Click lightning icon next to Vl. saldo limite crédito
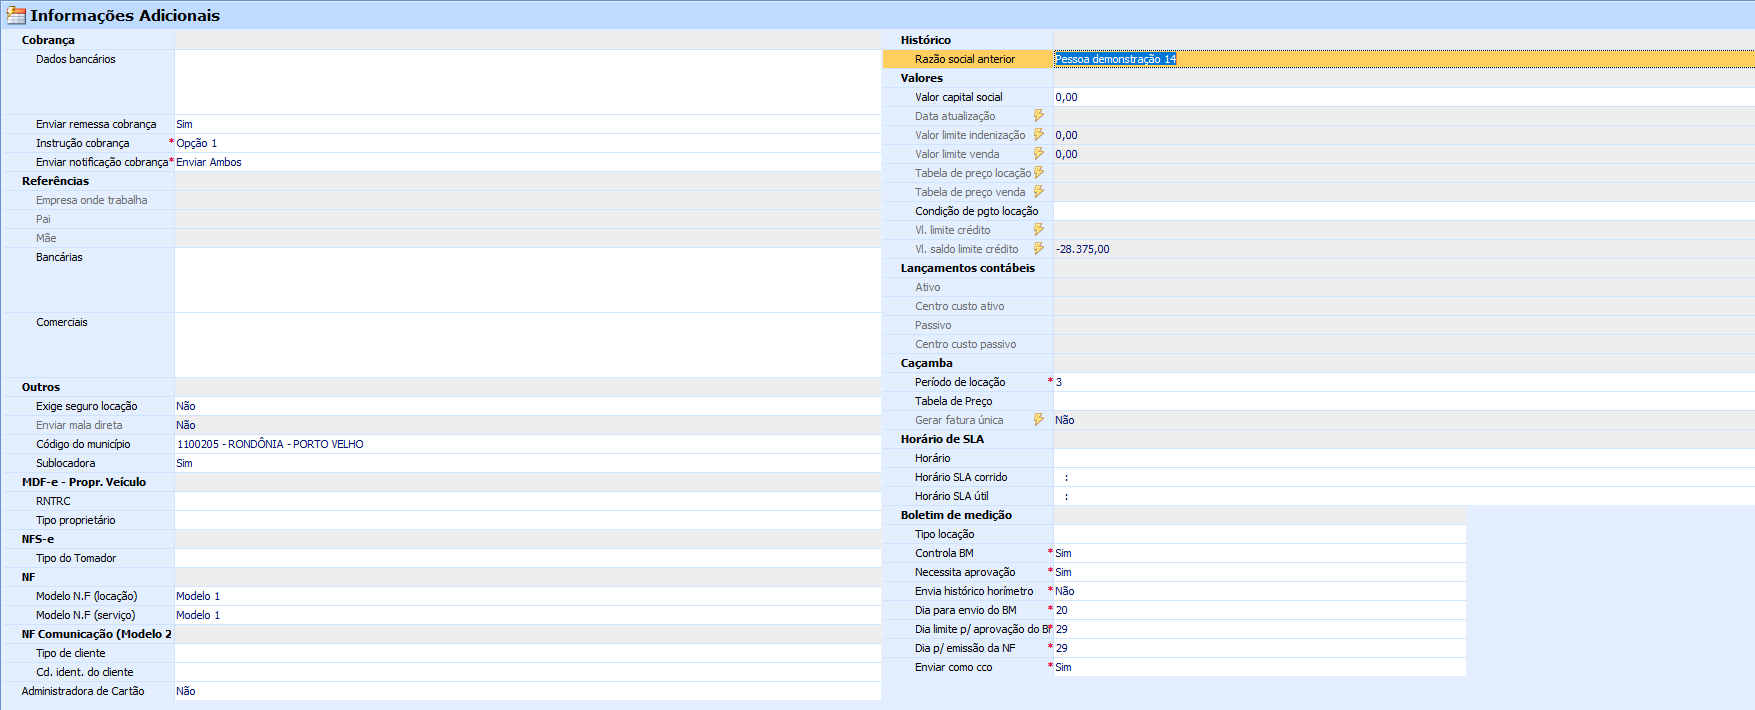This screenshot has height=710, width=1755. pos(1039,249)
